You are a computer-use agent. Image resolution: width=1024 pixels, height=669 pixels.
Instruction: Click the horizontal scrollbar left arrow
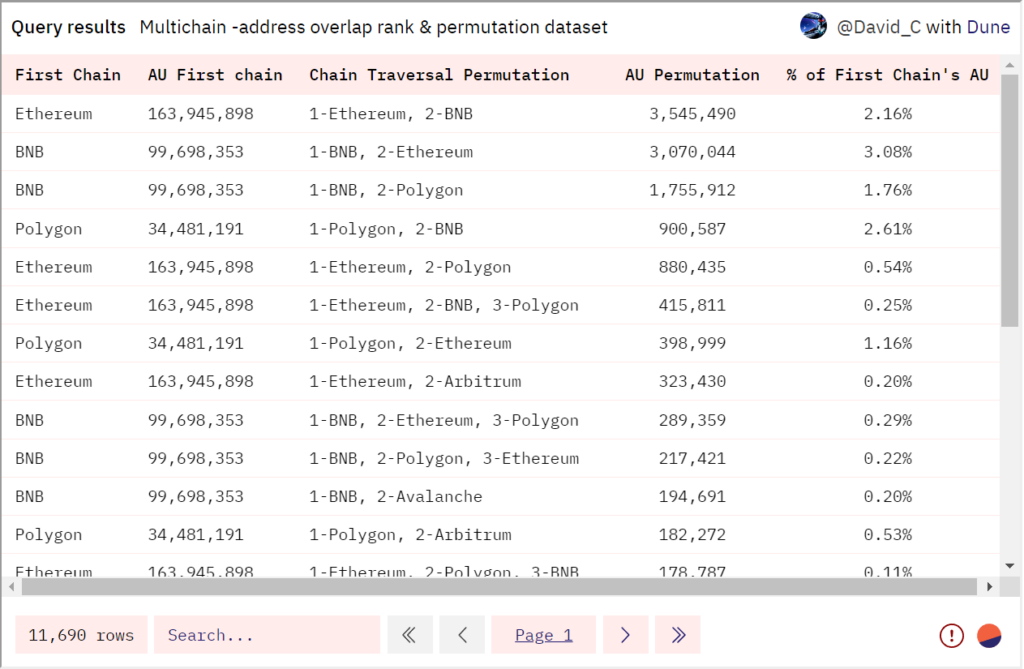click(x=11, y=587)
